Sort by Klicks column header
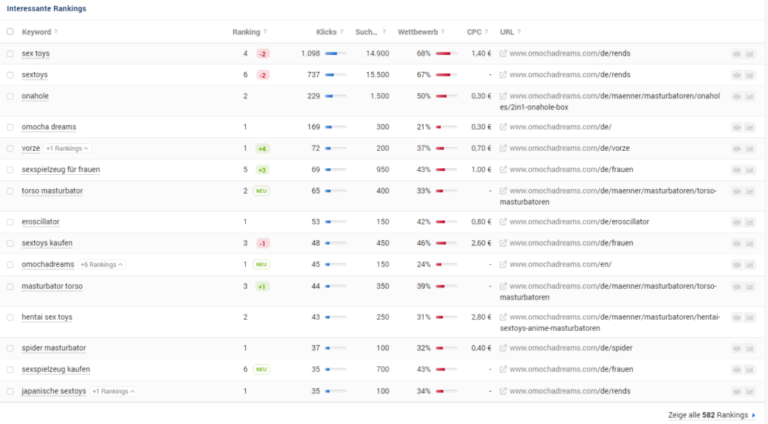Screen dimensions: 768x424 326,32
